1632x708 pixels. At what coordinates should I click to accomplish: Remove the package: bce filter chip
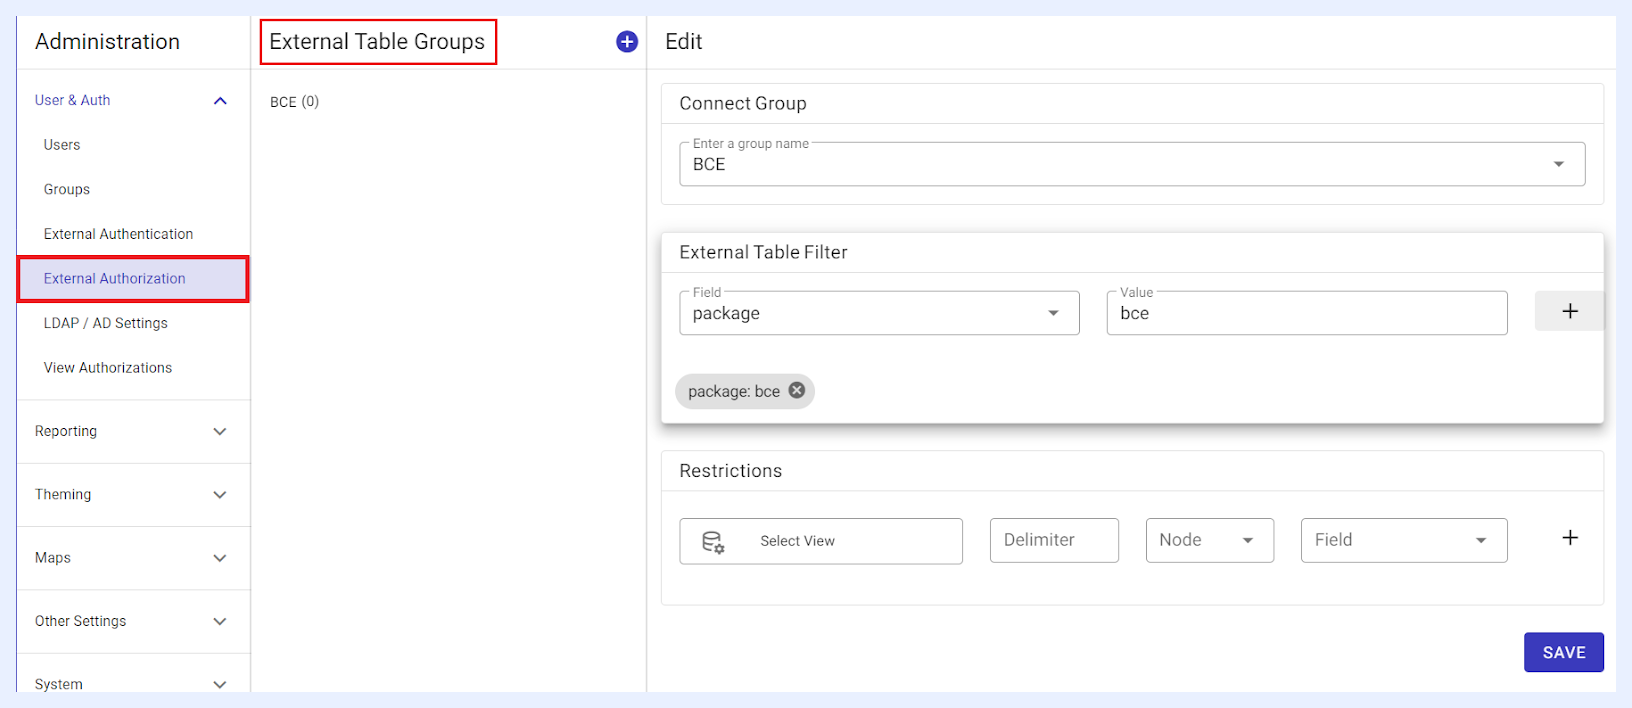pyautogui.click(x=797, y=390)
